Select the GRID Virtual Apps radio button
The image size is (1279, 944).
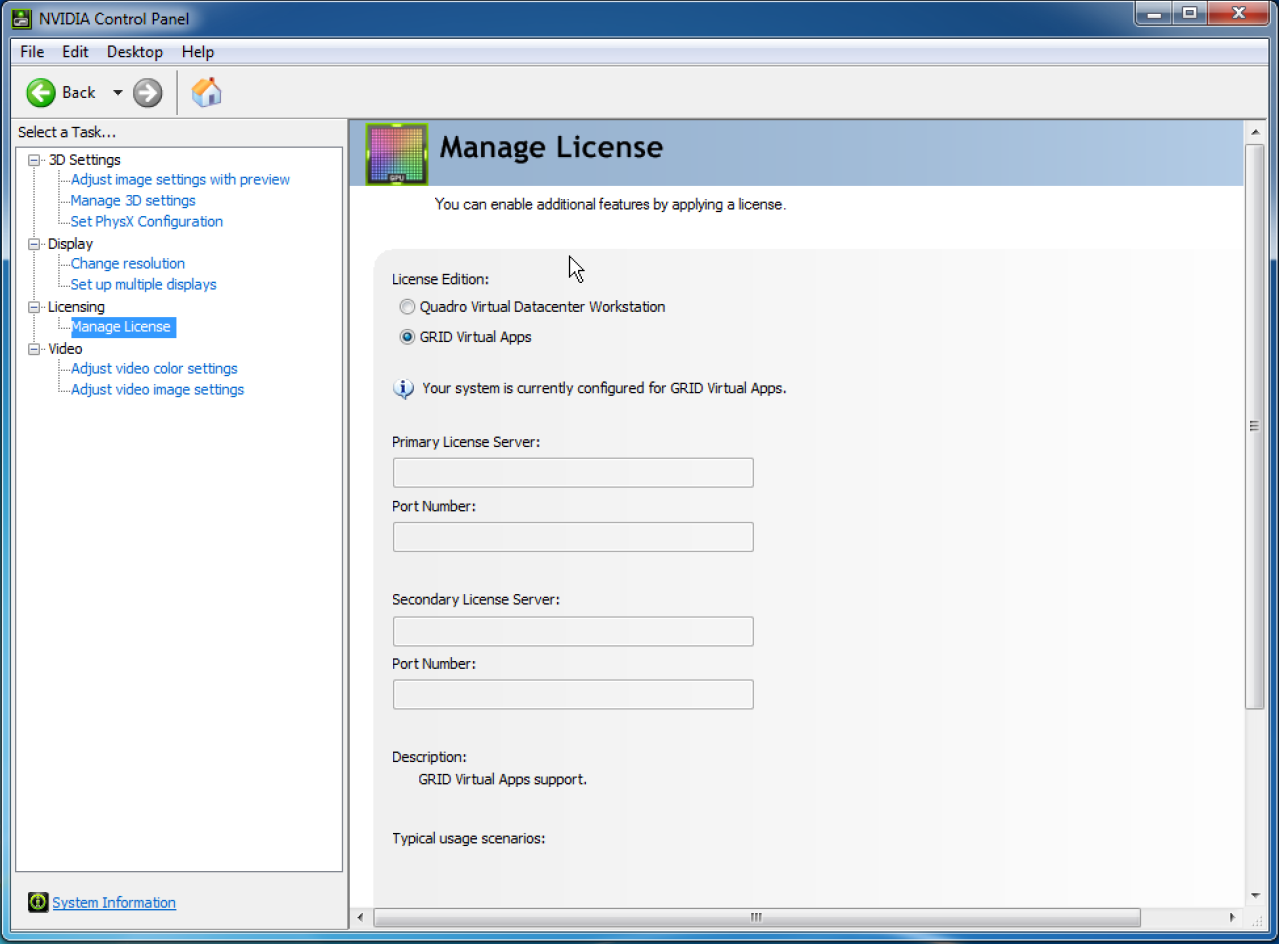tap(407, 337)
